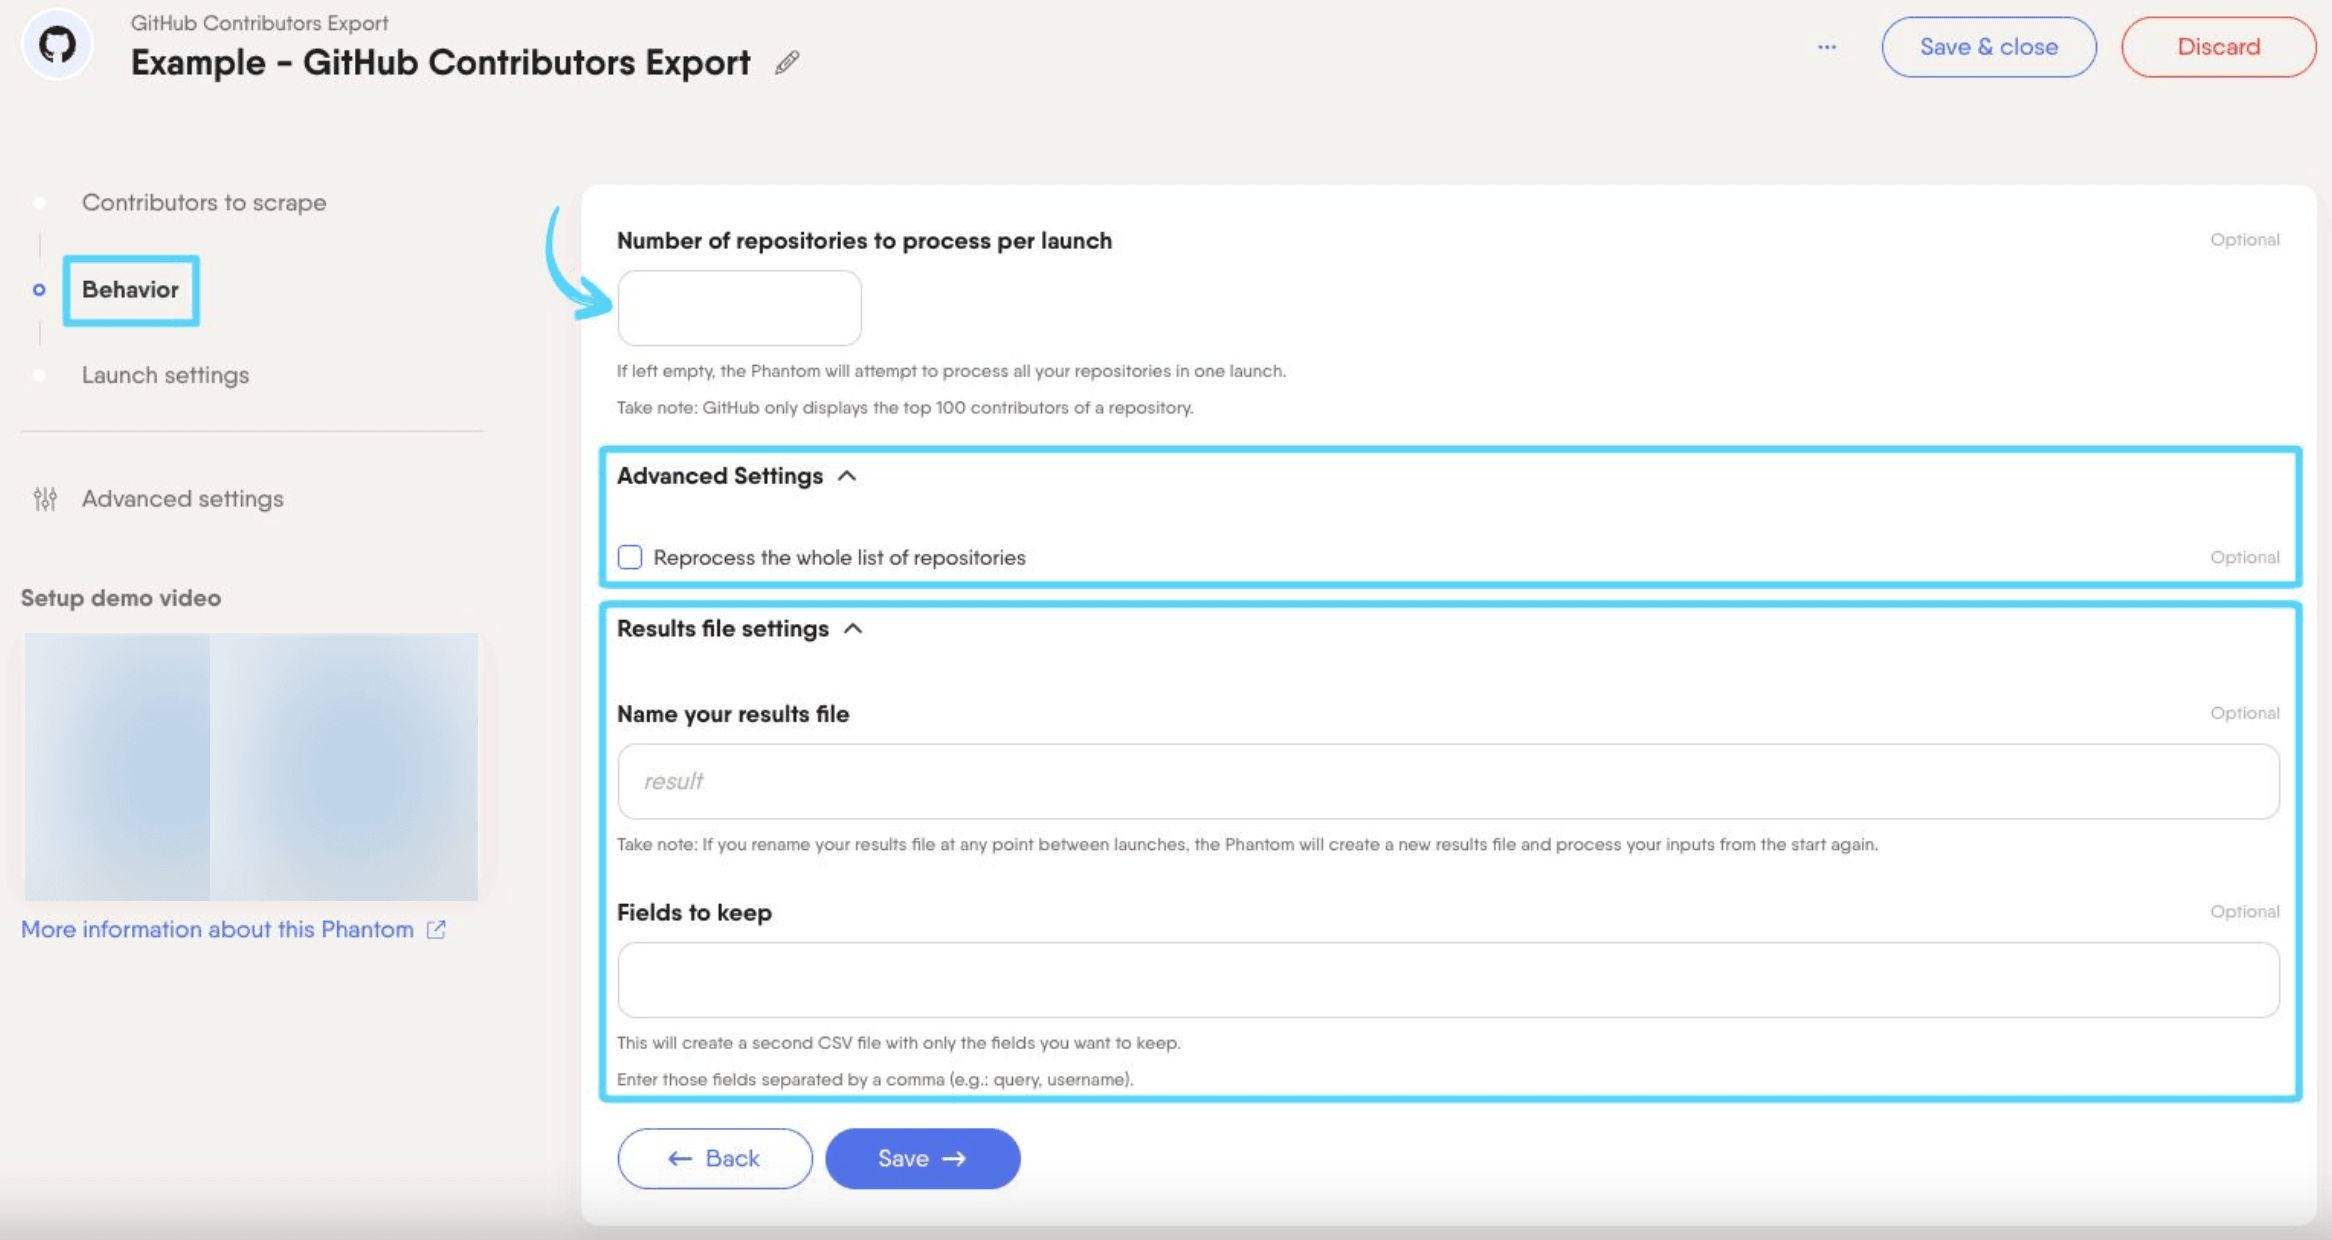Click the GitHub logo icon
This screenshot has width=2332, height=1240.
coord(57,45)
